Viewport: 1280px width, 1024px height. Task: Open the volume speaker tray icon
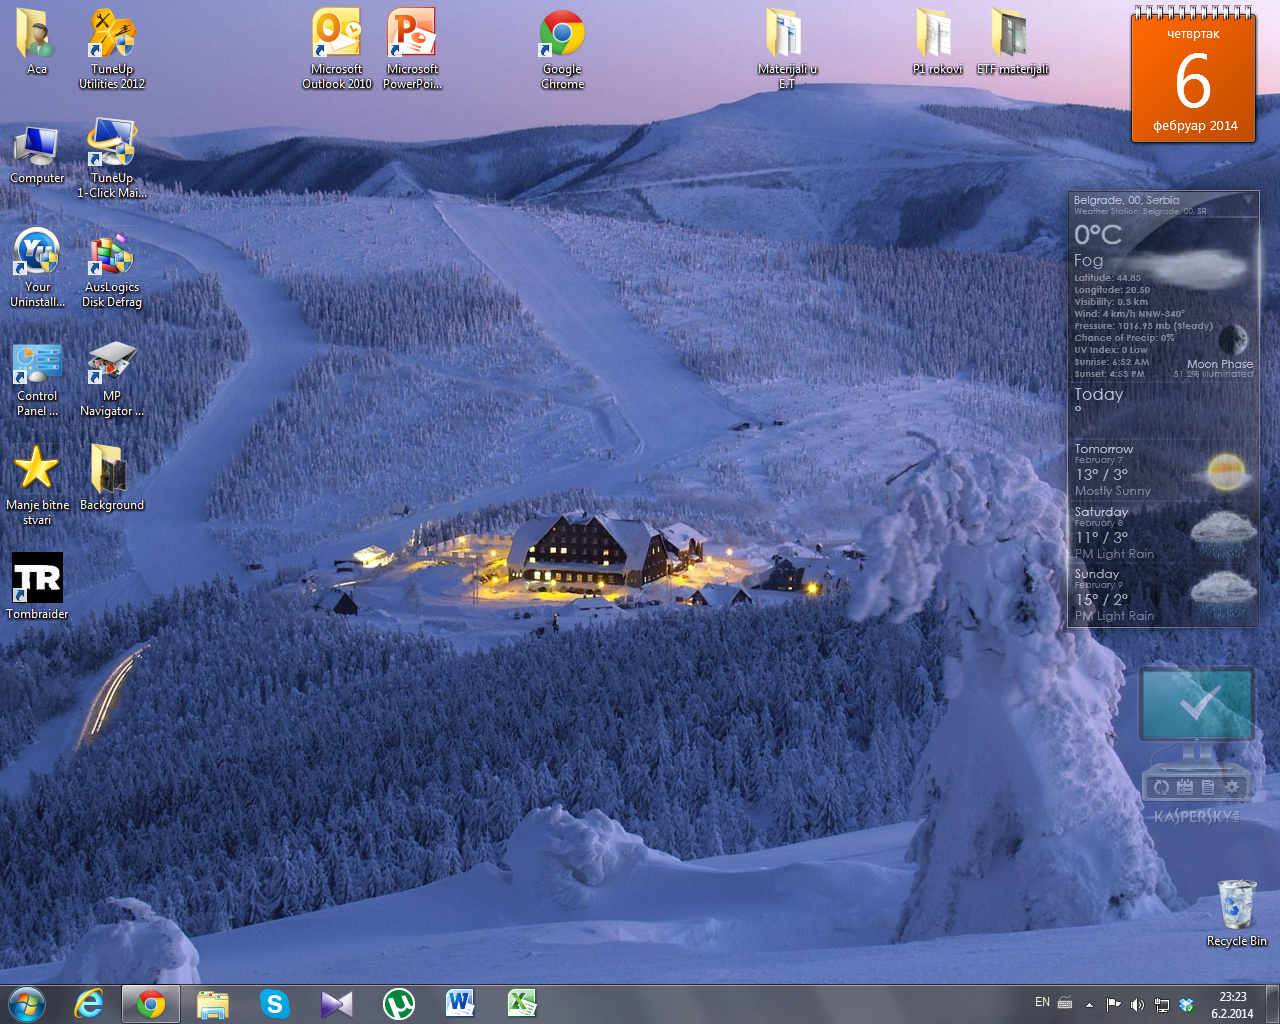(x=1137, y=1004)
